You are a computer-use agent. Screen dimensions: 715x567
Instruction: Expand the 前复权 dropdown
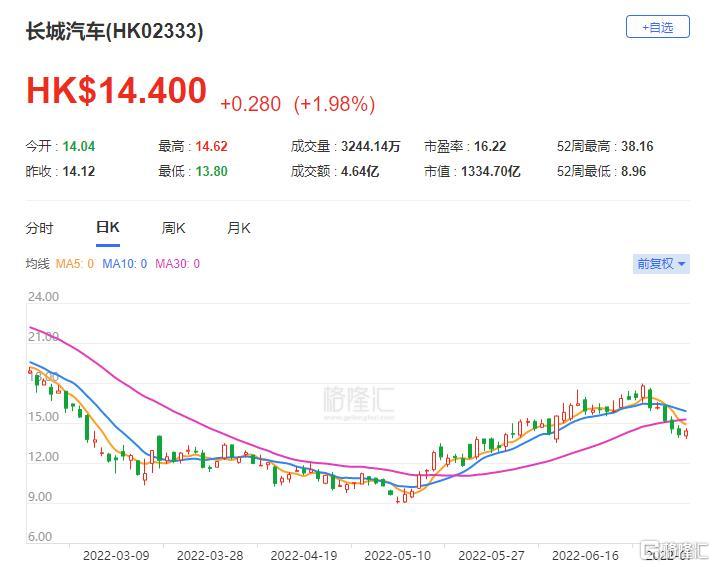(661, 264)
